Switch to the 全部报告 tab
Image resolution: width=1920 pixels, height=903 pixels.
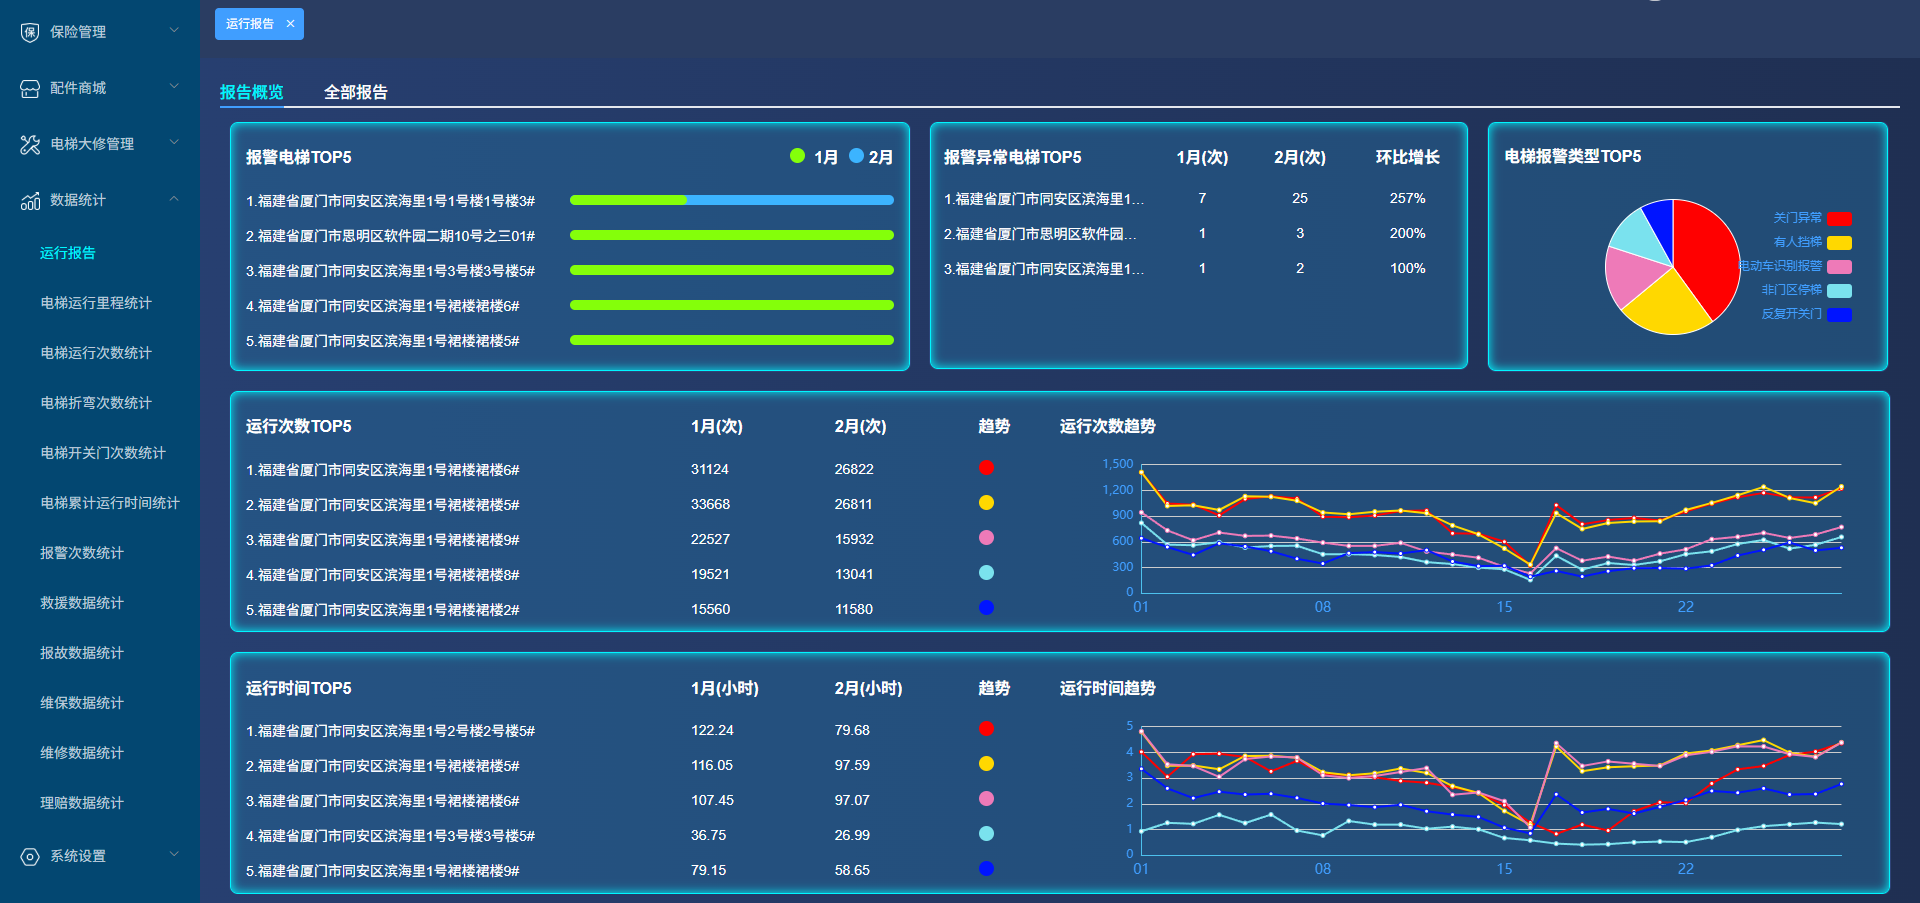point(355,92)
